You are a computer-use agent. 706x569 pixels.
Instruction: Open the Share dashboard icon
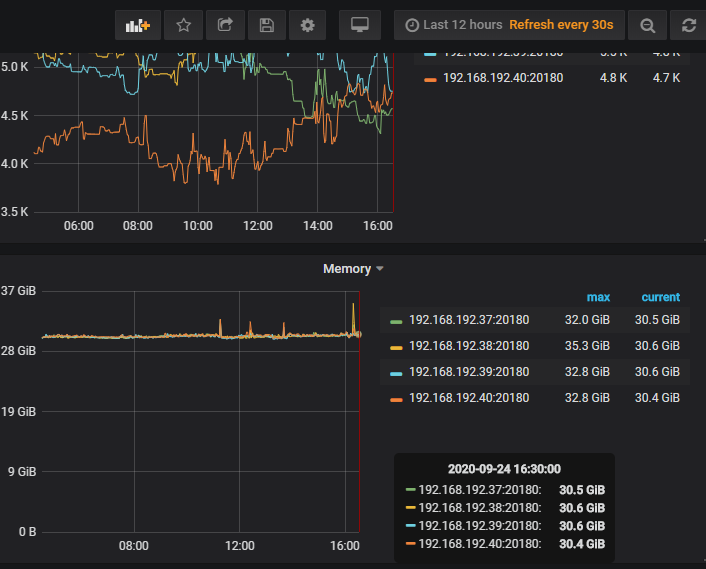pos(225,25)
